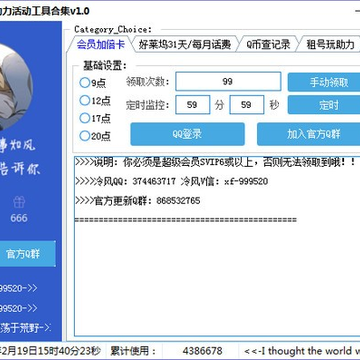
Task: Click the 4386678 usage count in status bar
Action: (x=202, y=351)
